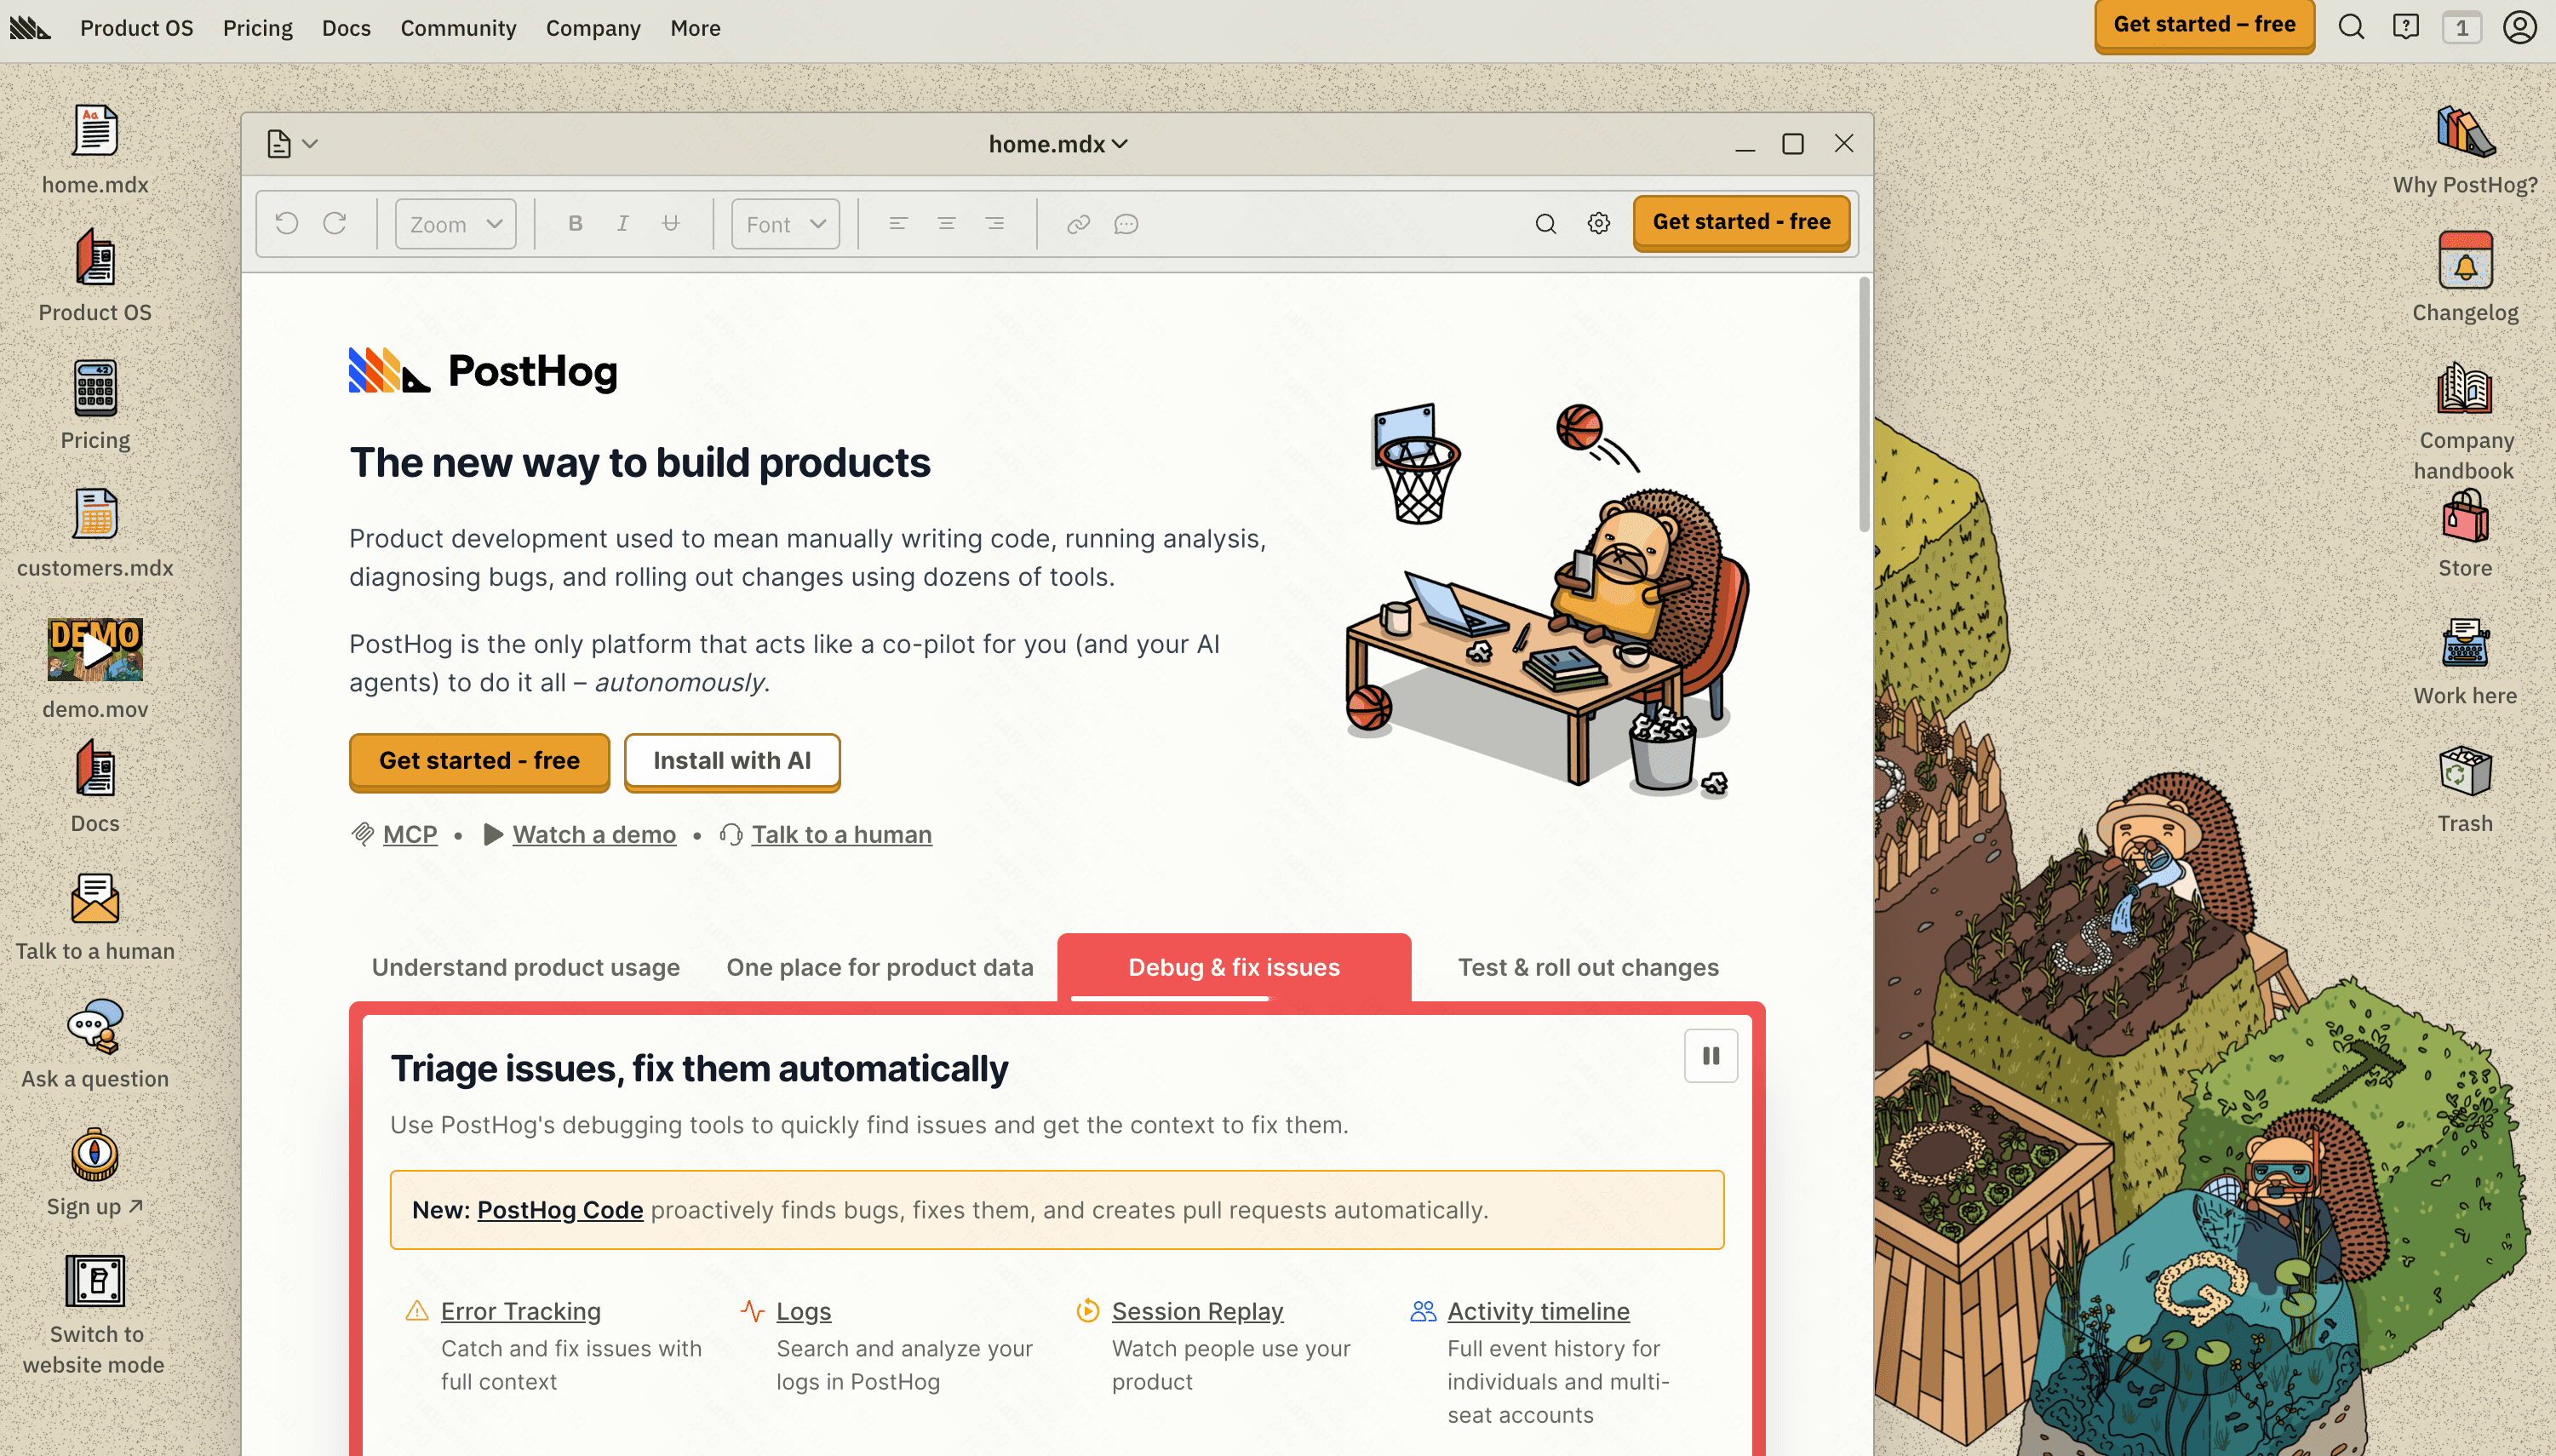This screenshot has height=1456, width=2556.
Task: Click the Talk to a human link
Action: tap(841, 834)
